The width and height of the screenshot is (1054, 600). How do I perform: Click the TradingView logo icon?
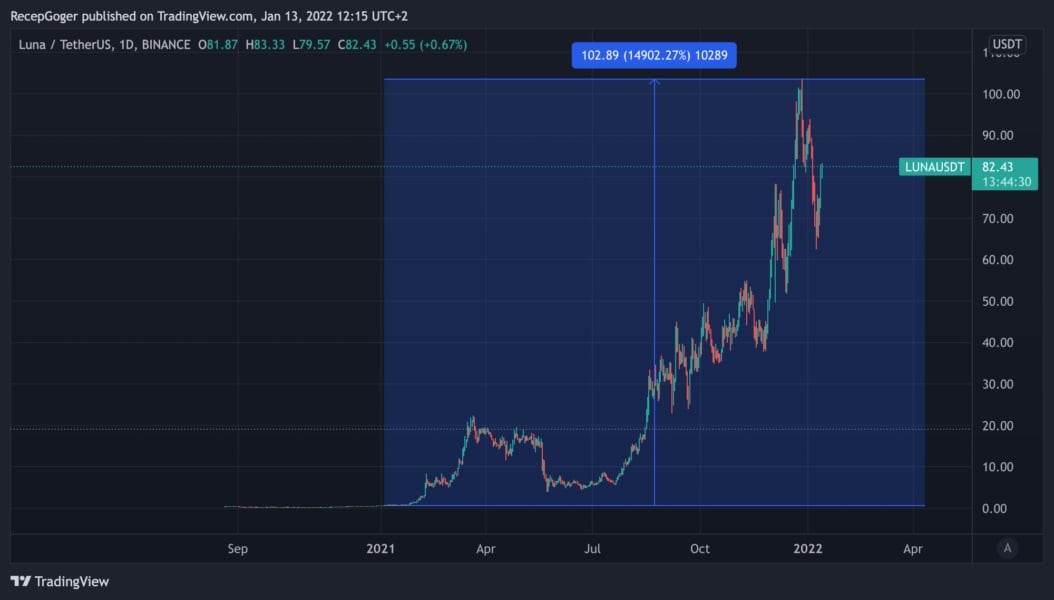tap(21, 581)
